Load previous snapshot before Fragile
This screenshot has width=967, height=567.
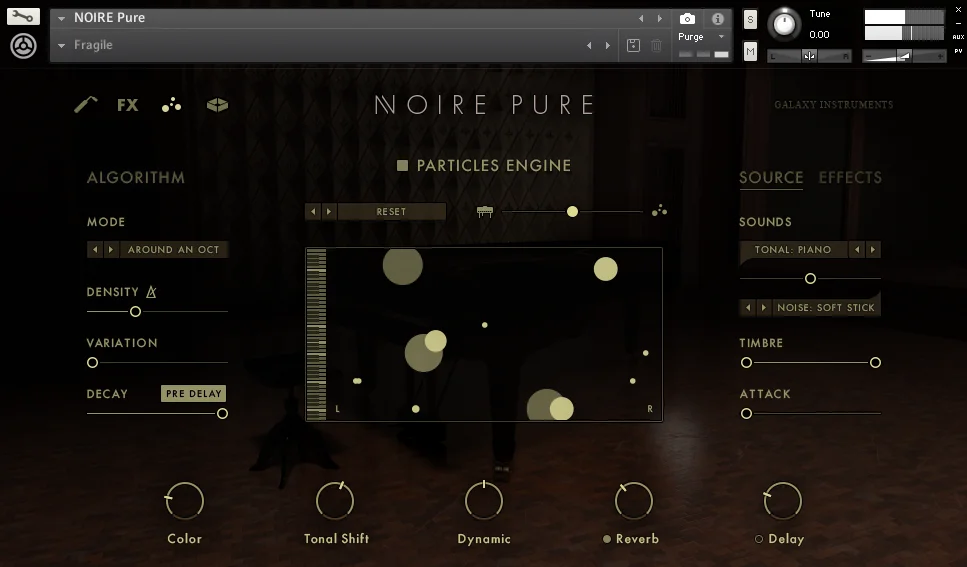(x=589, y=45)
